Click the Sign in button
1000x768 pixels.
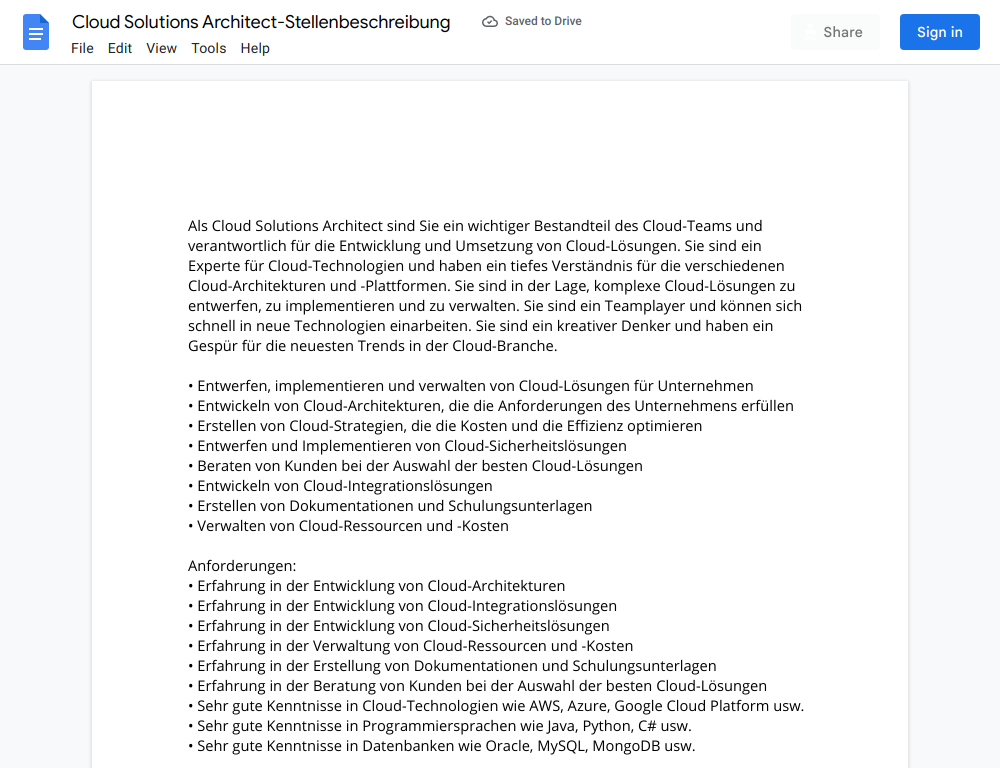click(939, 32)
